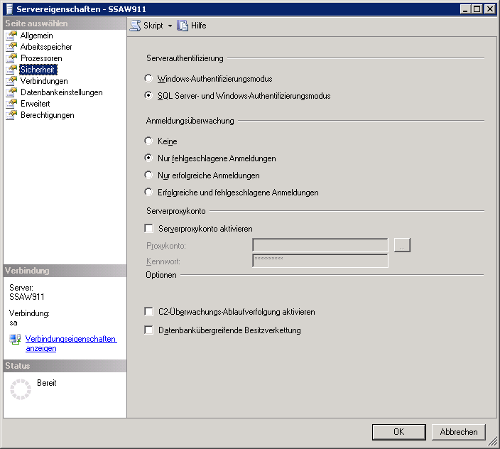Select Nur fehlgeschlagene Anmeldungen option
Image resolution: width=500 pixels, height=449 pixels.
[x=148, y=158]
